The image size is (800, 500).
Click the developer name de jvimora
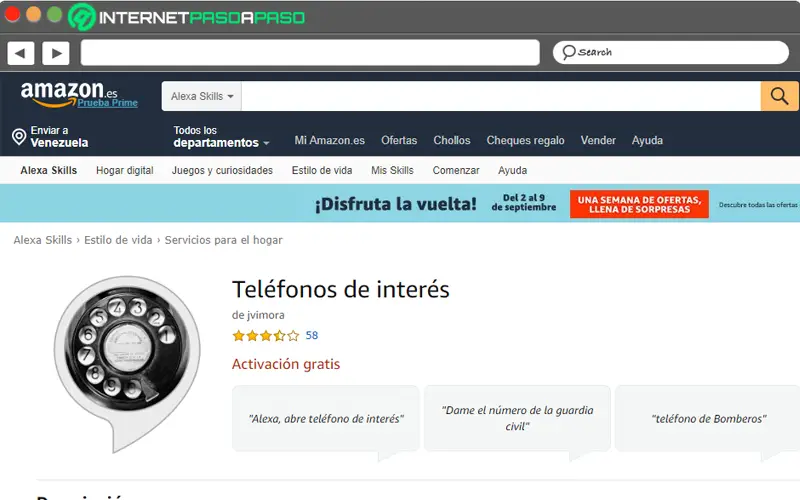258,315
